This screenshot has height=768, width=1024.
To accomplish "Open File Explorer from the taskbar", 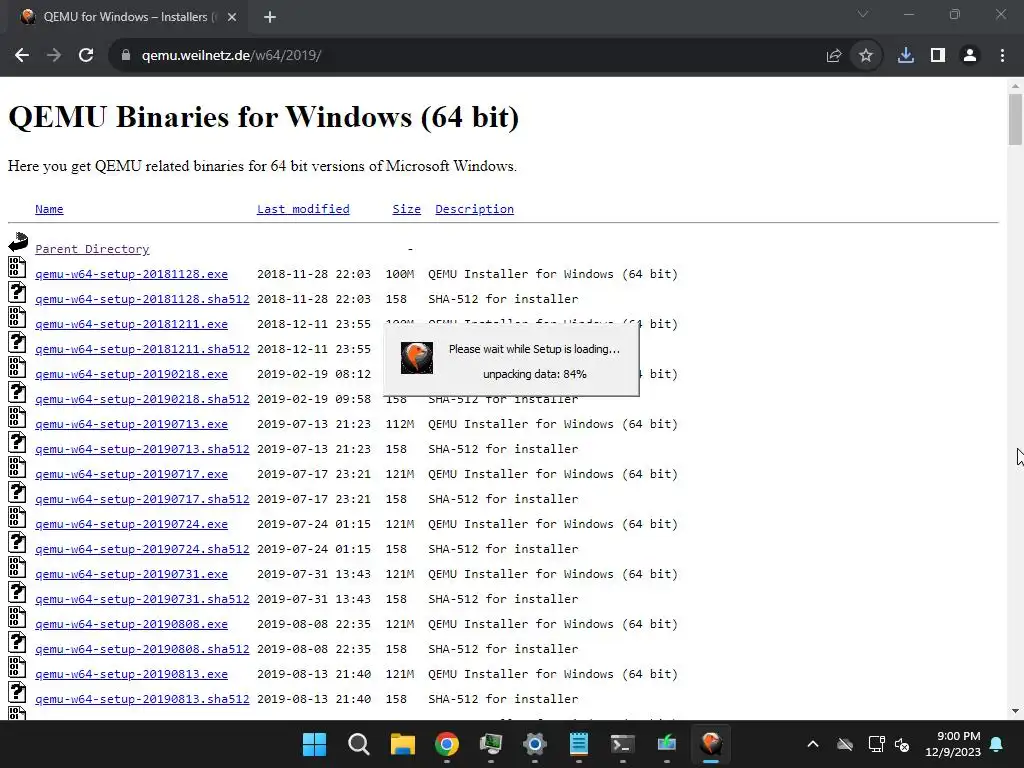I will coord(402,744).
